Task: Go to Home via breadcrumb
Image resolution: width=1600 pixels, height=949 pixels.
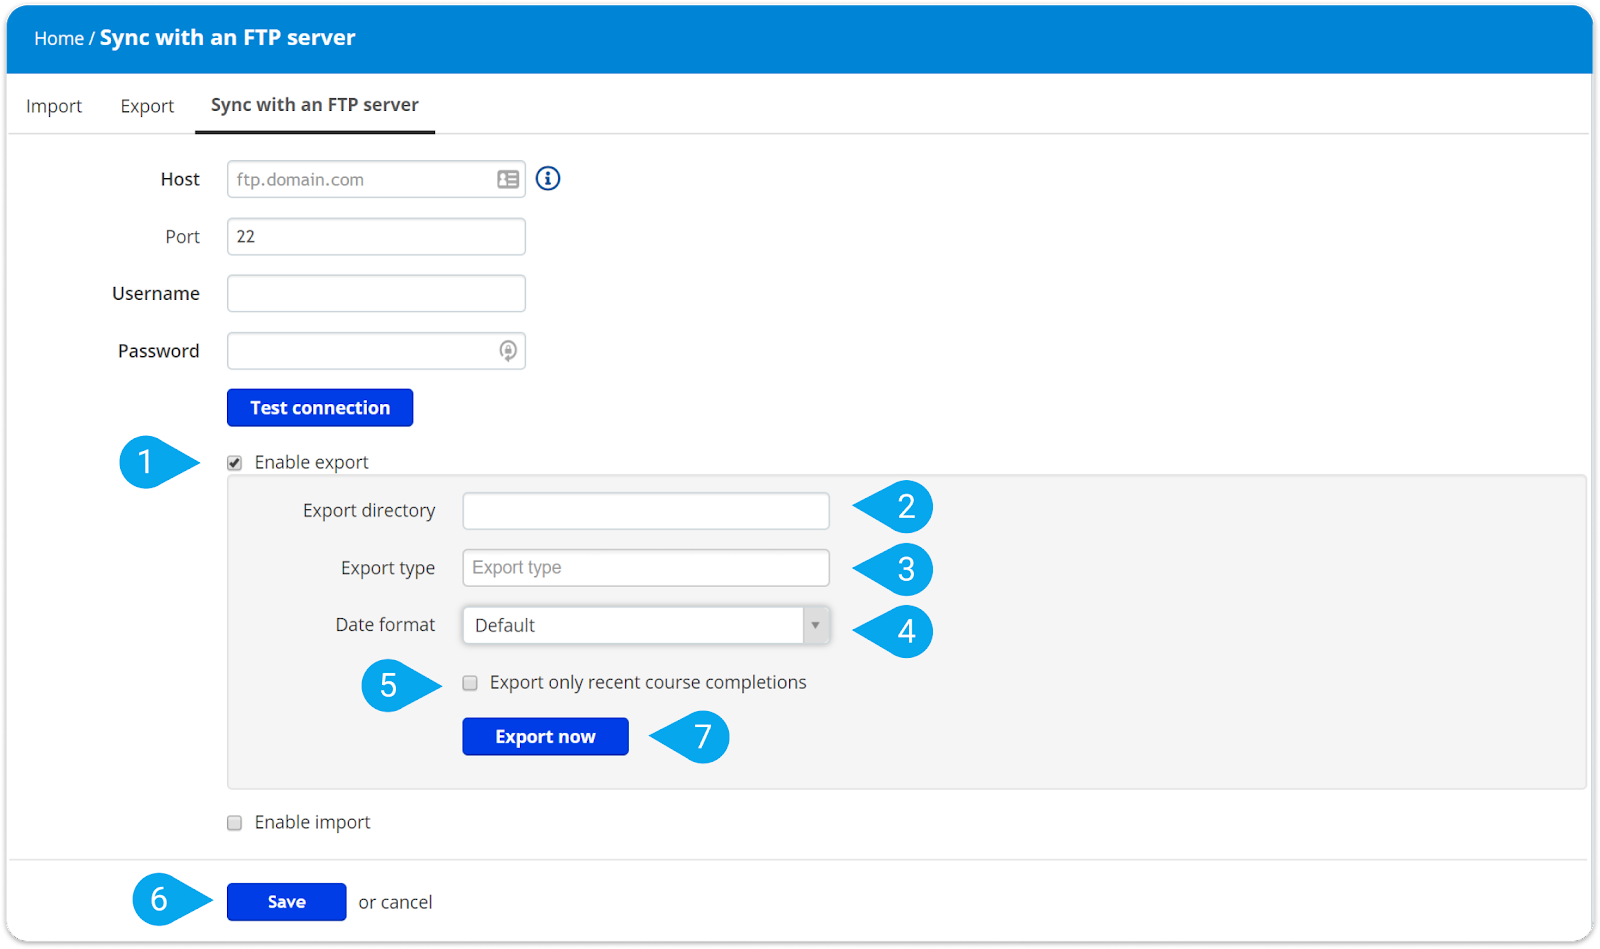Action: 59,38
